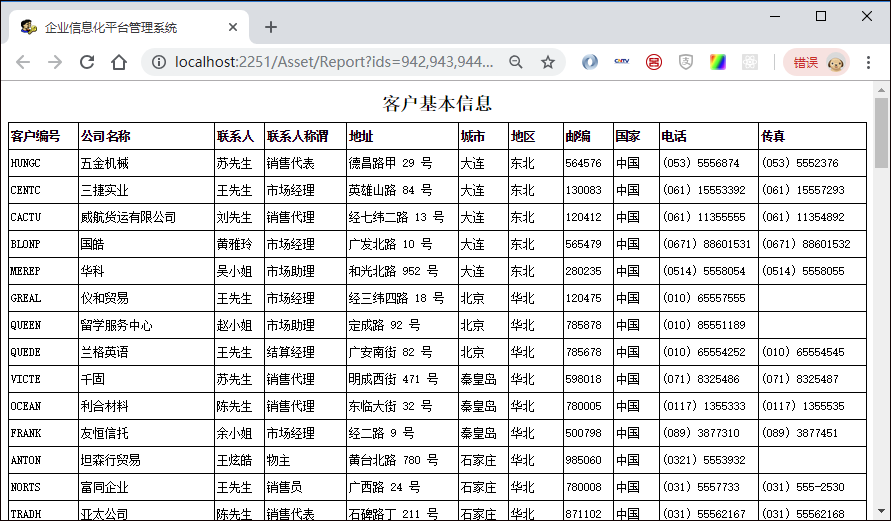The width and height of the screenshot is (891, 521).
Task: Go back to the previous page
Action: click(23, 62)
